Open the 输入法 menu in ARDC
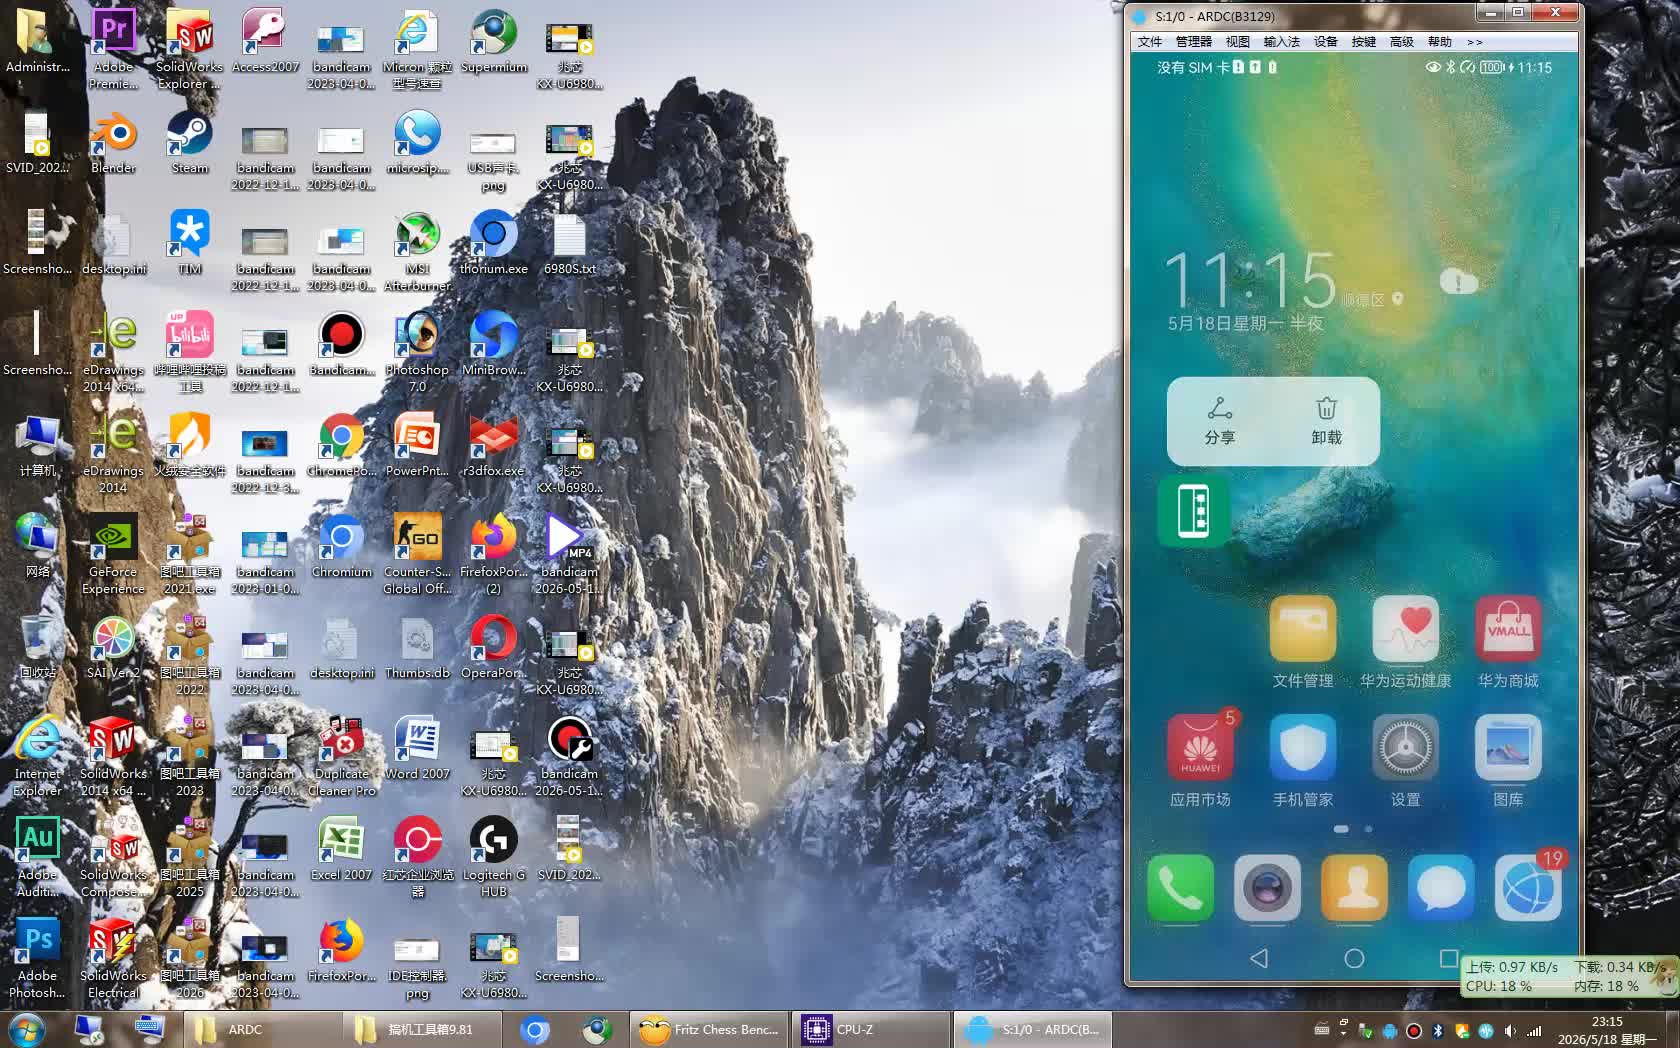 (x=1281, y=42)
